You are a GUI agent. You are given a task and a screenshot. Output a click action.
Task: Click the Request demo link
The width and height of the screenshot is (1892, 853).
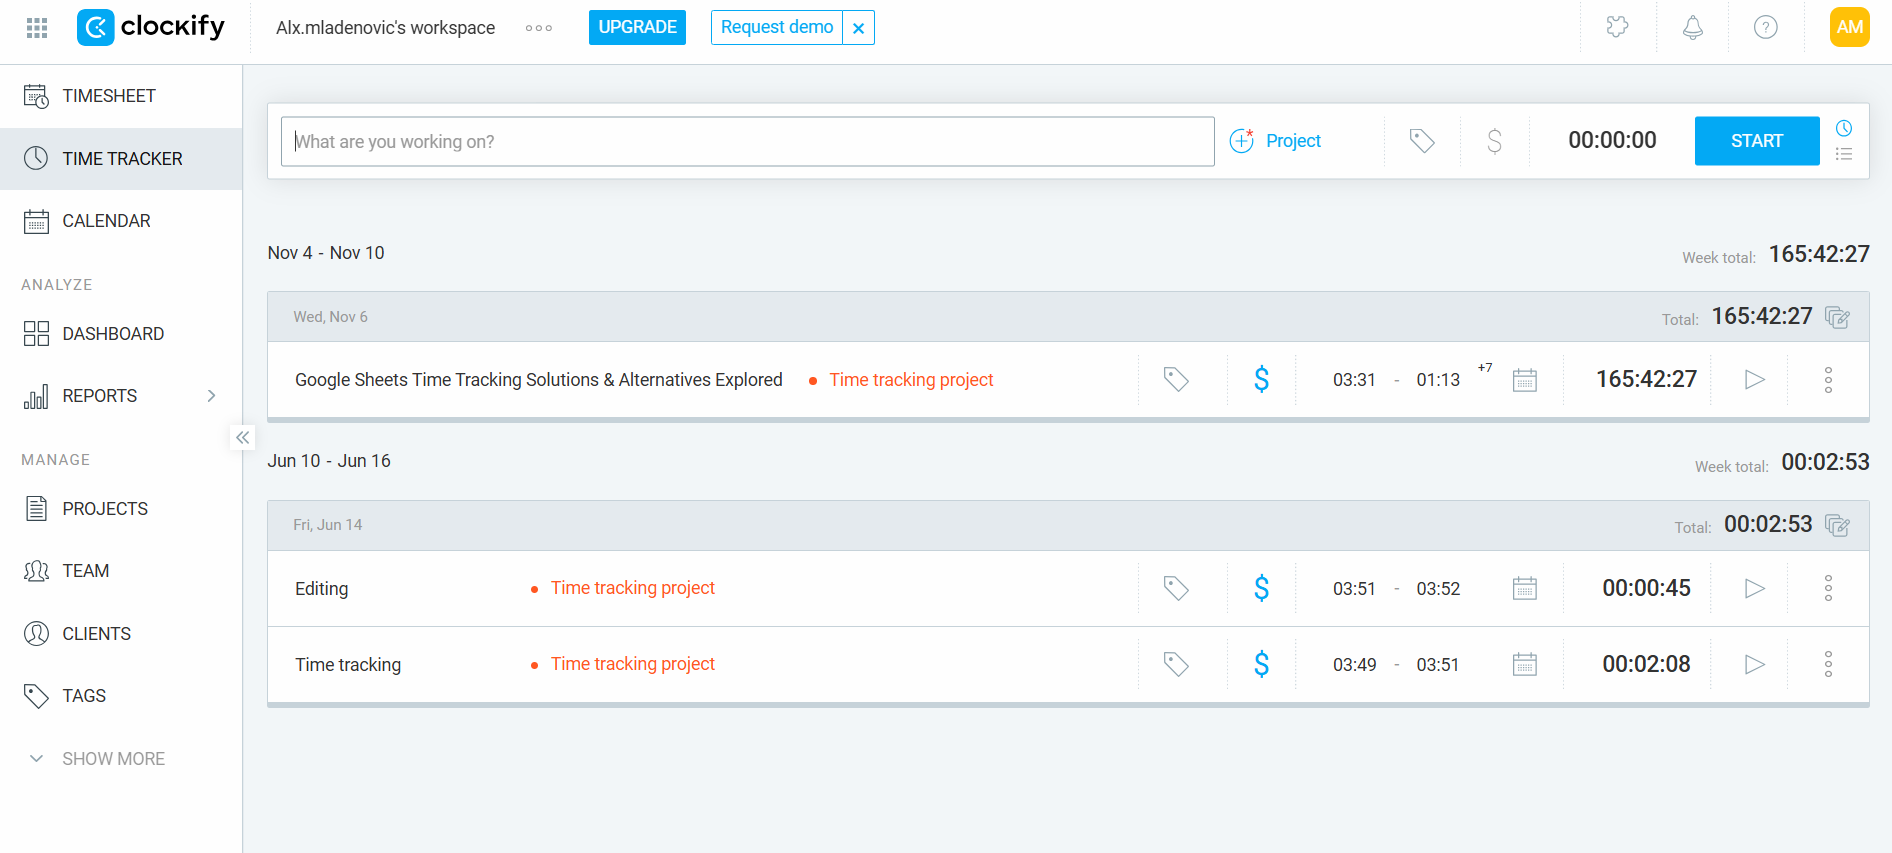777,27
